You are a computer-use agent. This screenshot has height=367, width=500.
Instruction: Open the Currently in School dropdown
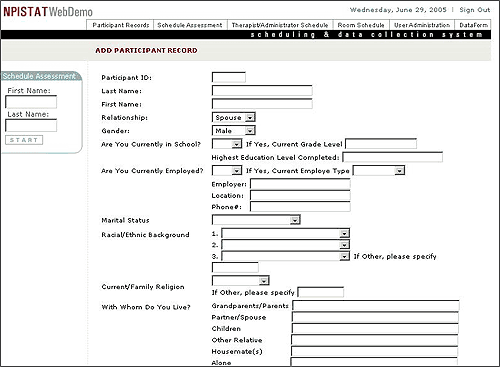click(x=227, y=144)
